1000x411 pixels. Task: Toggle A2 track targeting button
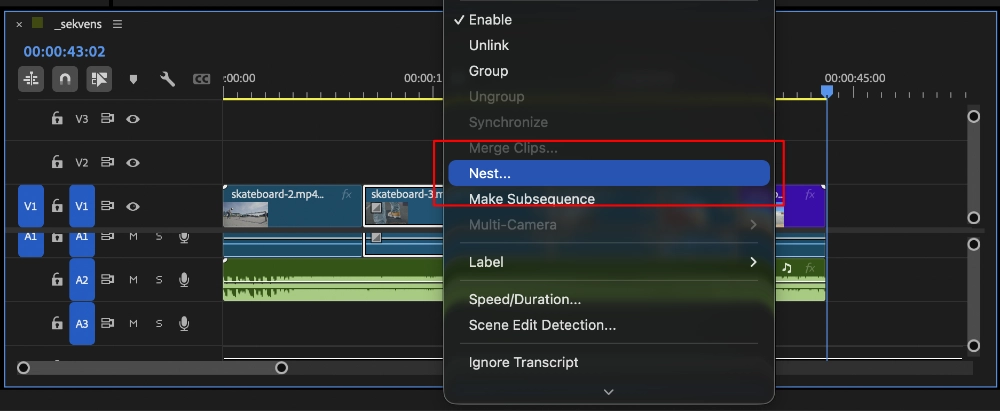82,280
